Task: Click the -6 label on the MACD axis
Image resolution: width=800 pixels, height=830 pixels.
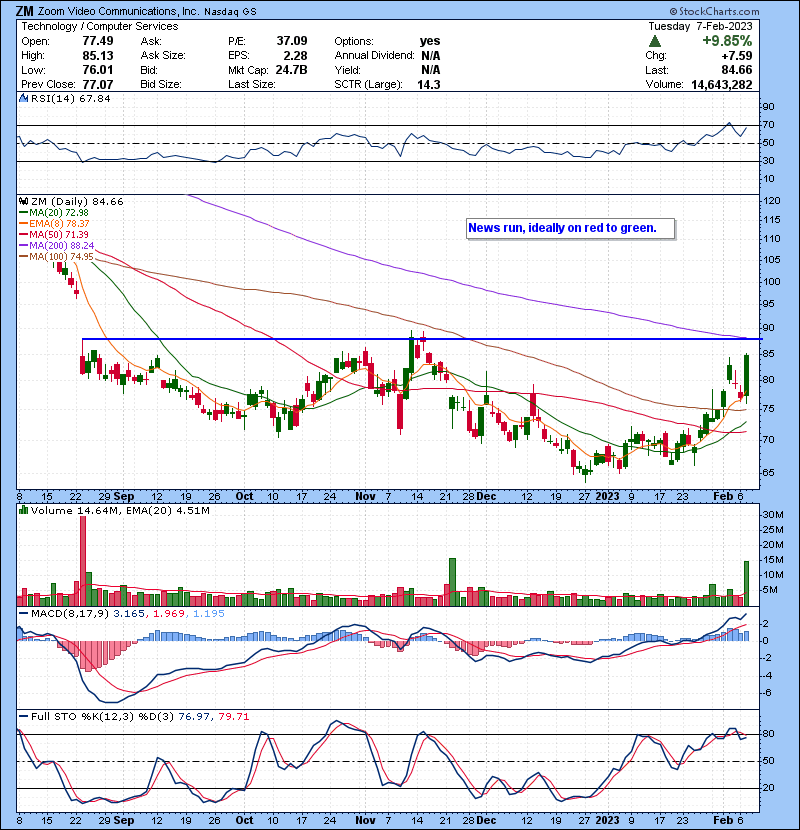Action: (767, 693)
